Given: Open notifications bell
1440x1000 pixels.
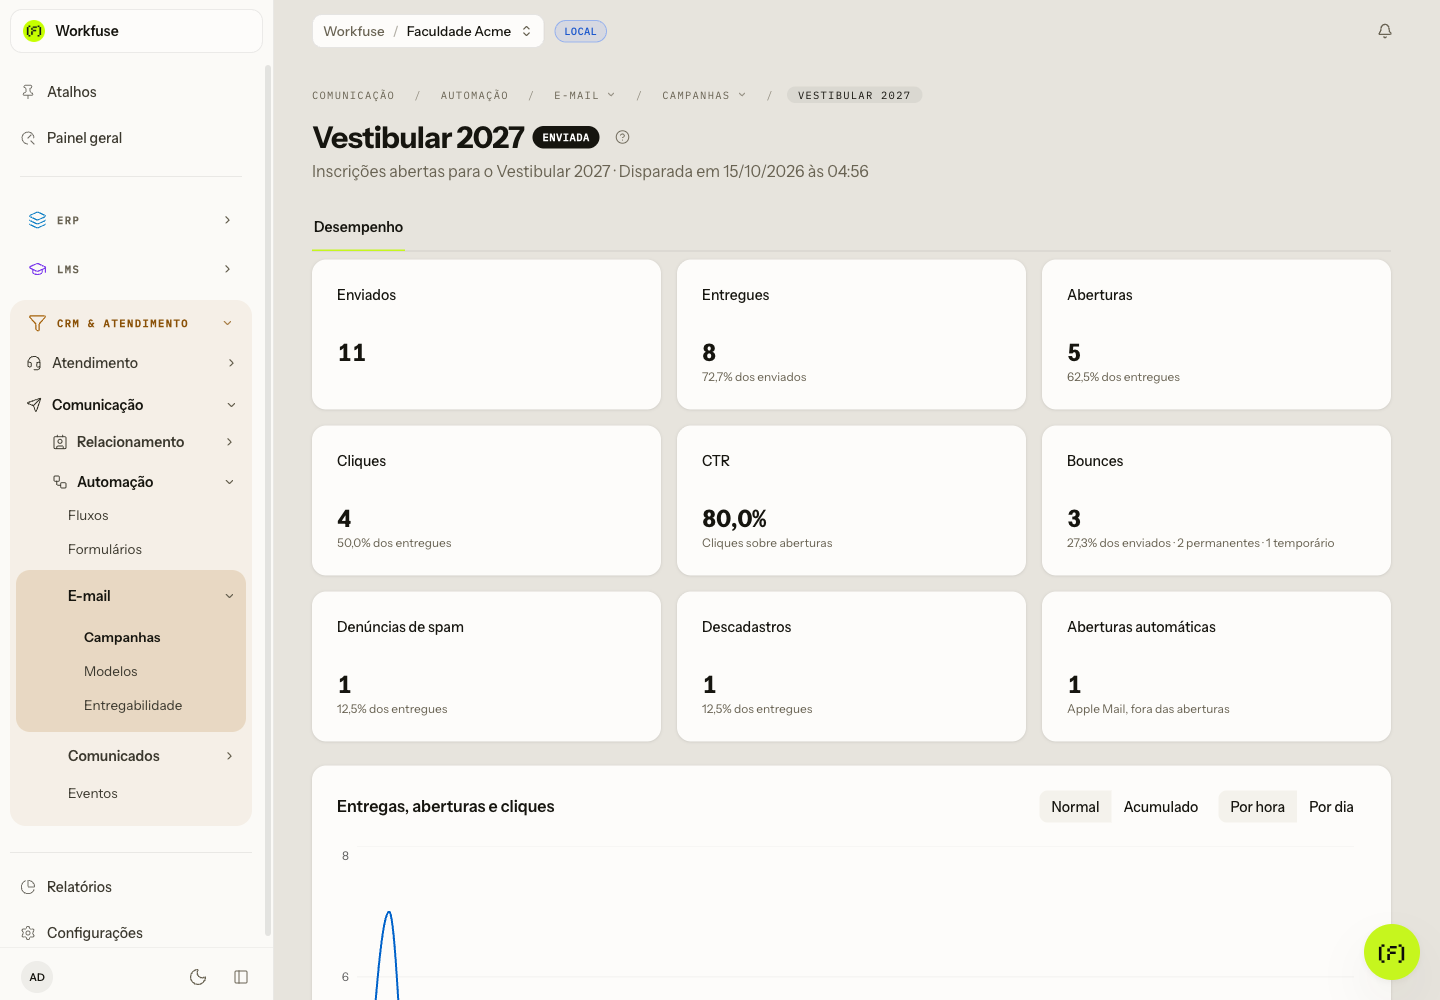Looking at the screenshot, I should (x=1385, y=31).
